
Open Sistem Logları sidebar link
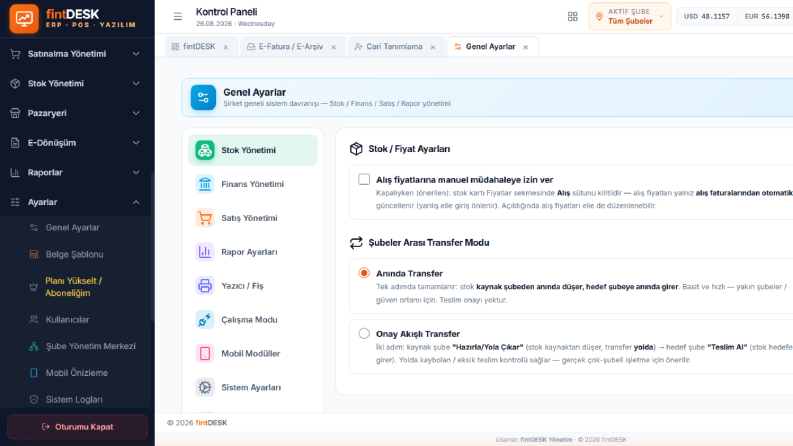(74, 399)
